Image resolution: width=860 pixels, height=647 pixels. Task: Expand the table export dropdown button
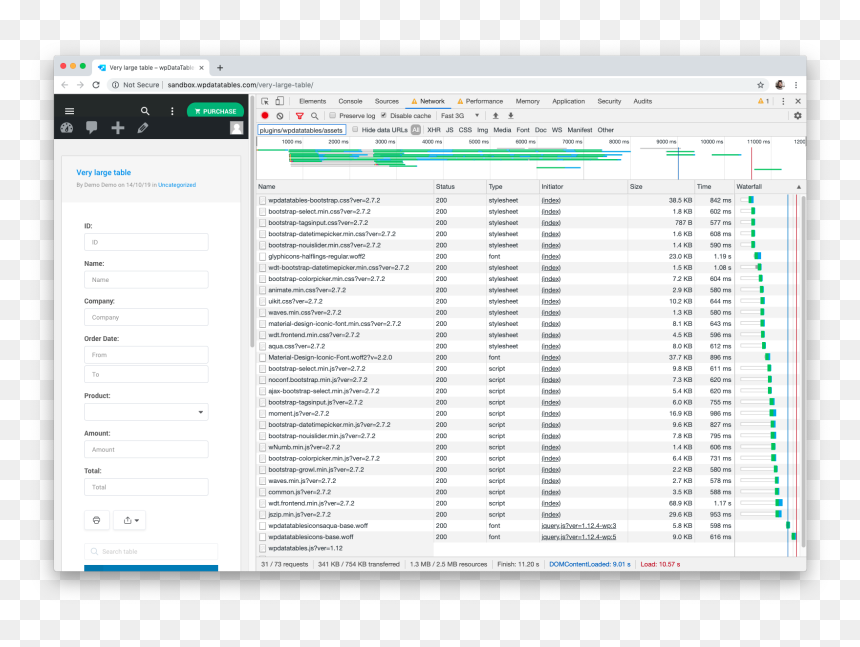[130, 520]
